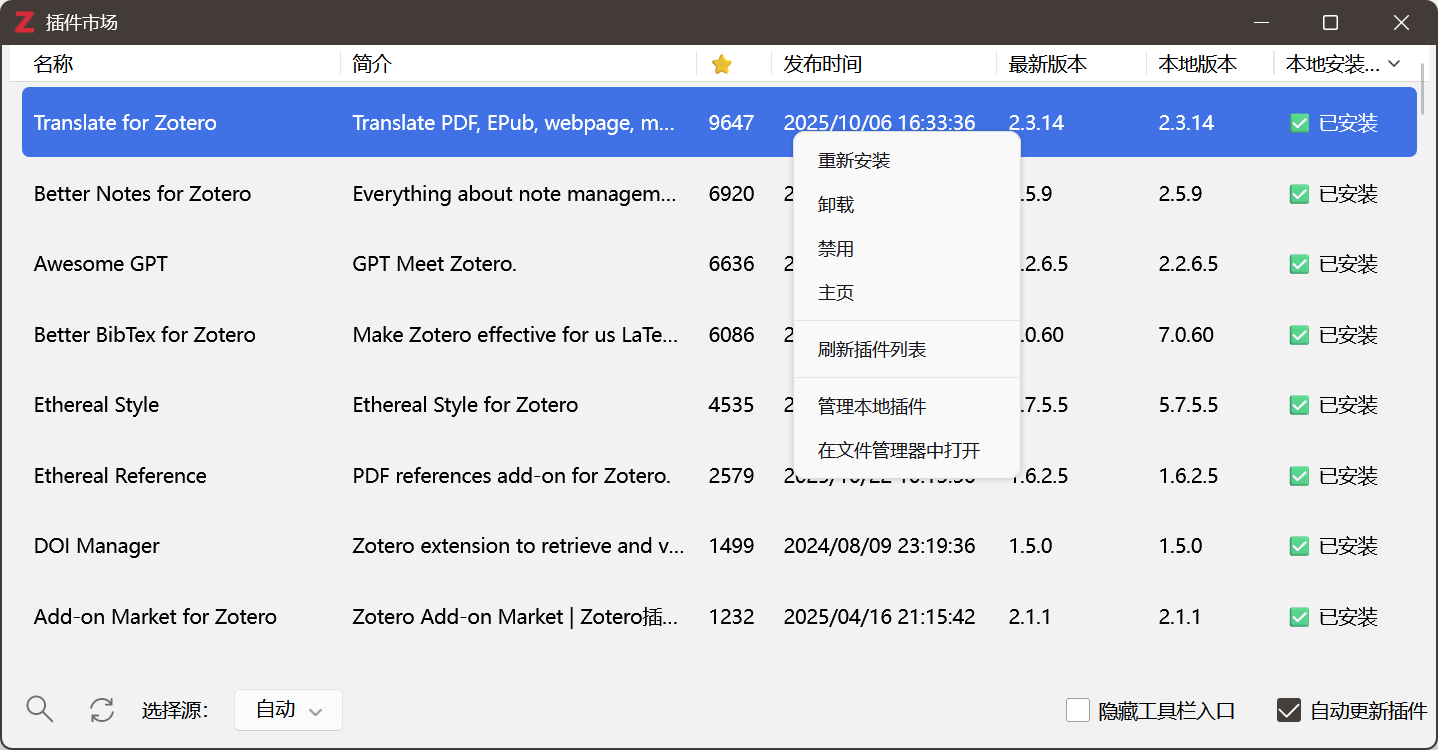Expand the column picker chevron in header
This screenshot has width=1438, height=750.
[1395, 64]
